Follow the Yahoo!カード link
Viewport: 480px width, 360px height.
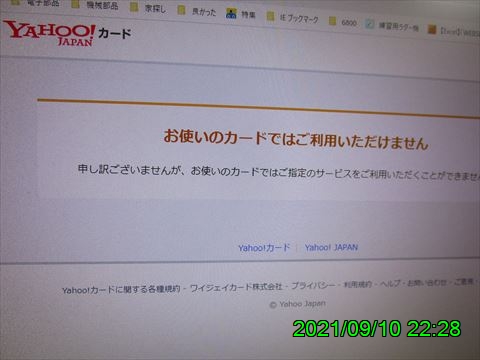tap(264, 248)
